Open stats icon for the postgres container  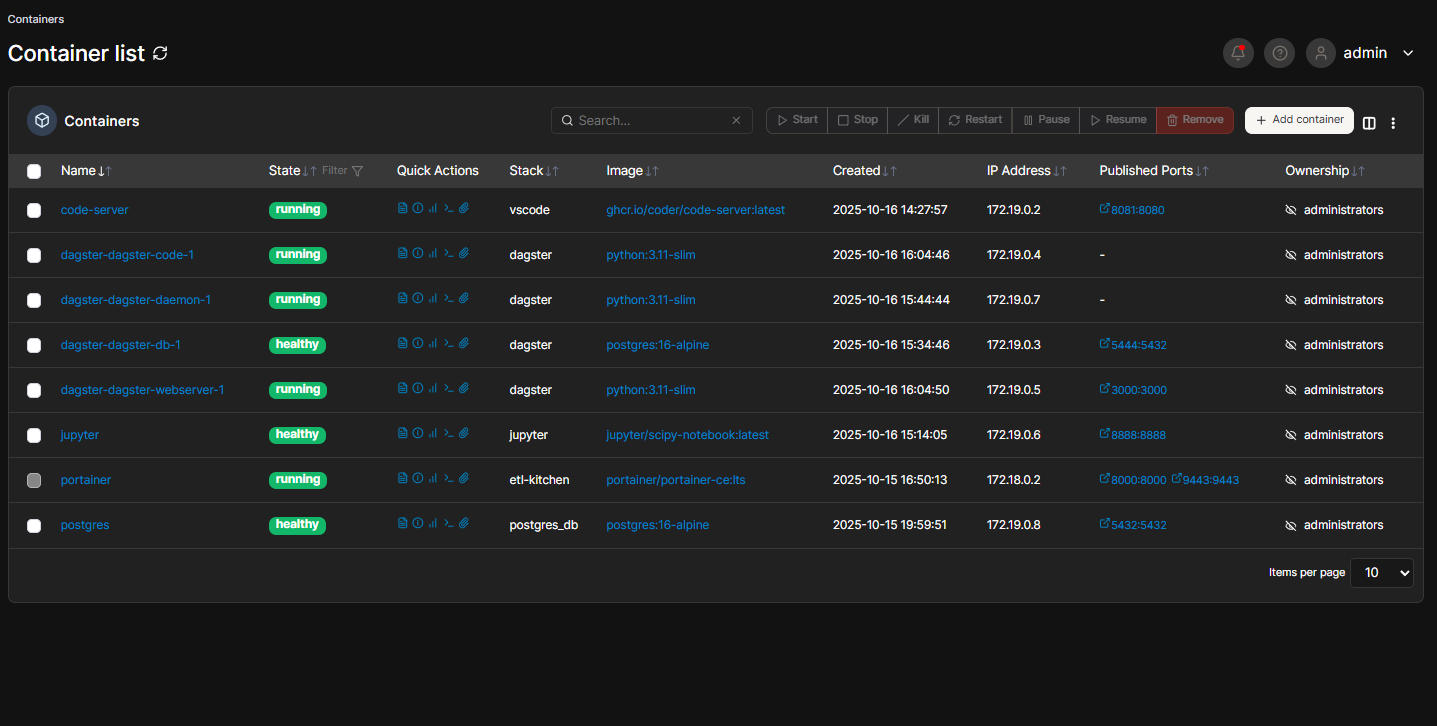[433, 524]
